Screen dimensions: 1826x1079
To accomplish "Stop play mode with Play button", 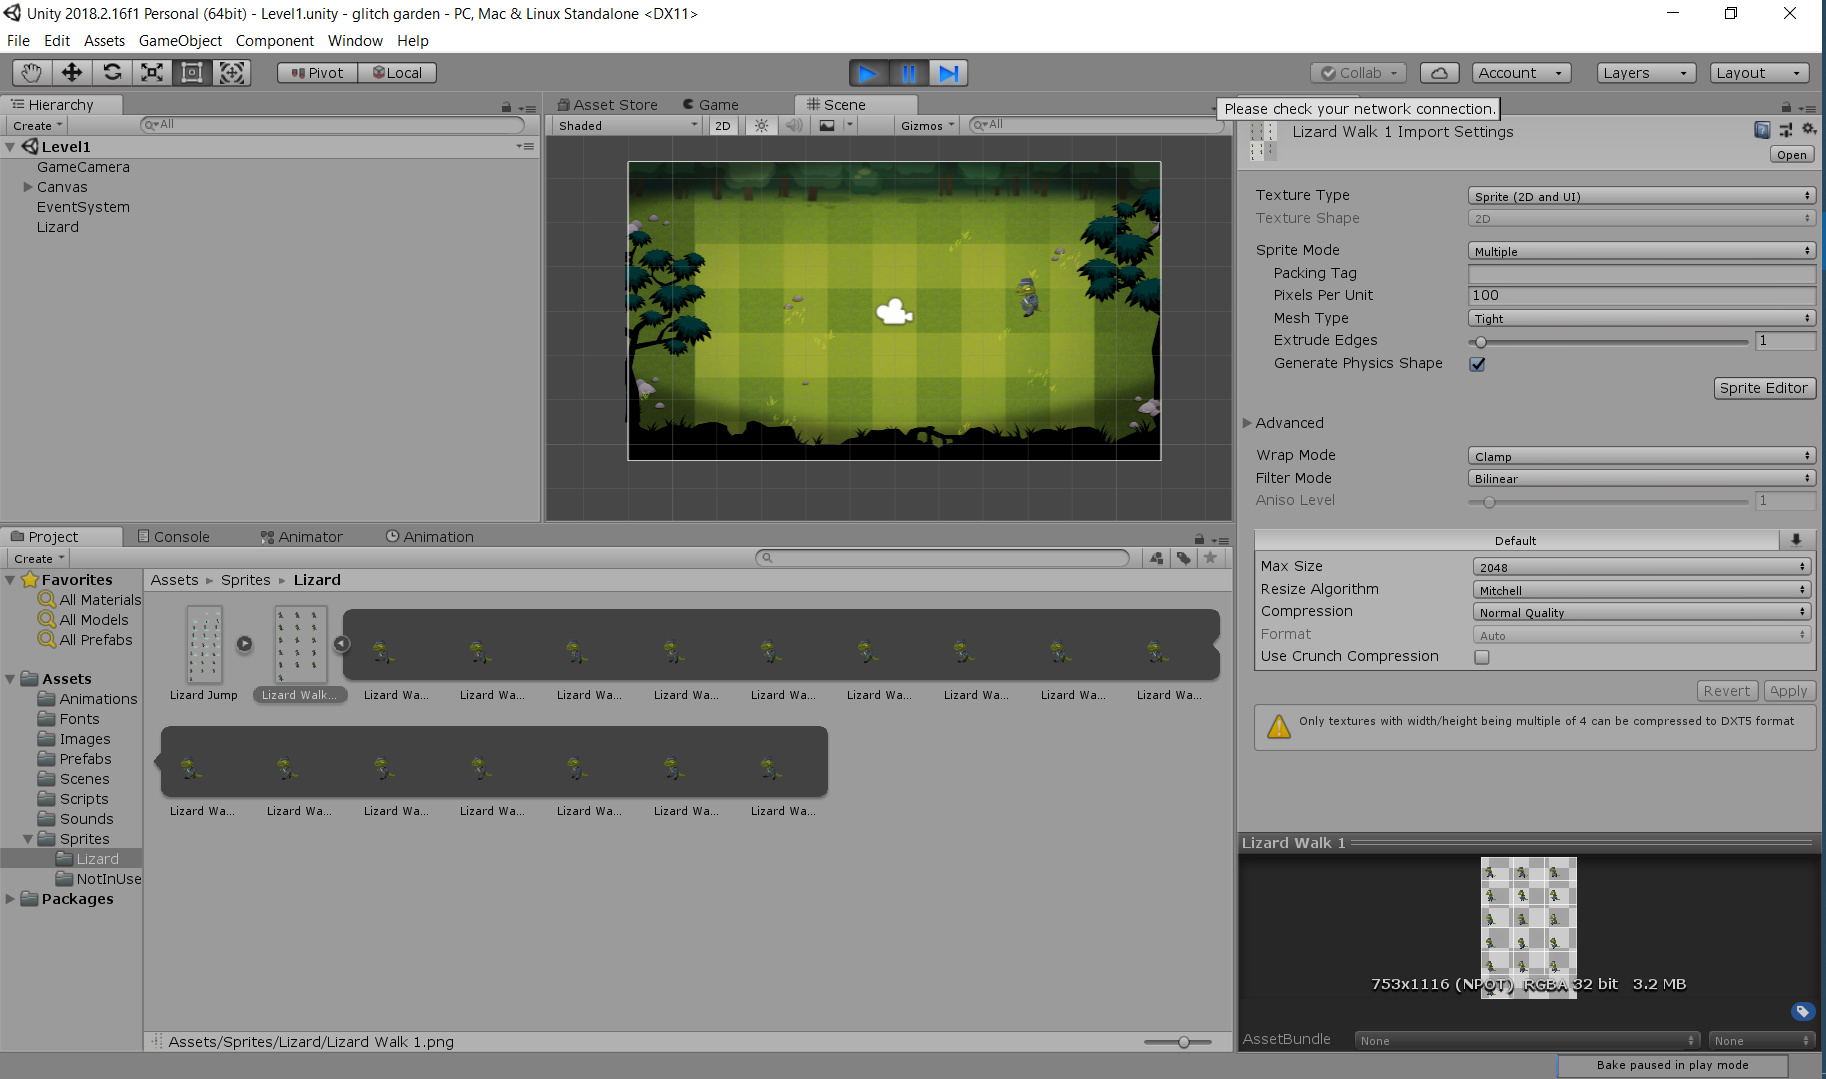I will click(x=868, y=73).
